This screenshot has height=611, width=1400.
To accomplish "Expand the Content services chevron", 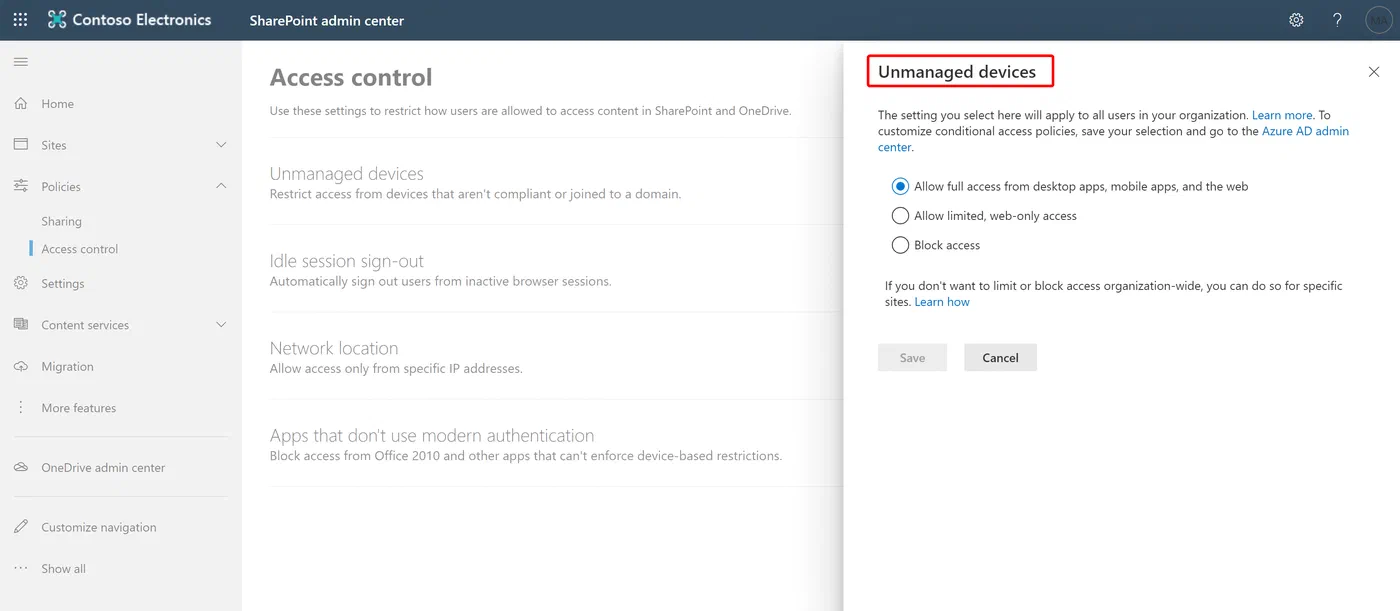I will (x=221, y=325).
